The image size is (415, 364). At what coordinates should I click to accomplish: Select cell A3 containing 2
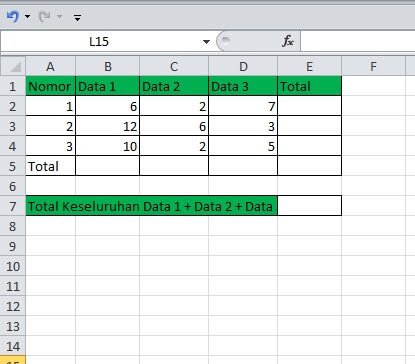point(51,126)
